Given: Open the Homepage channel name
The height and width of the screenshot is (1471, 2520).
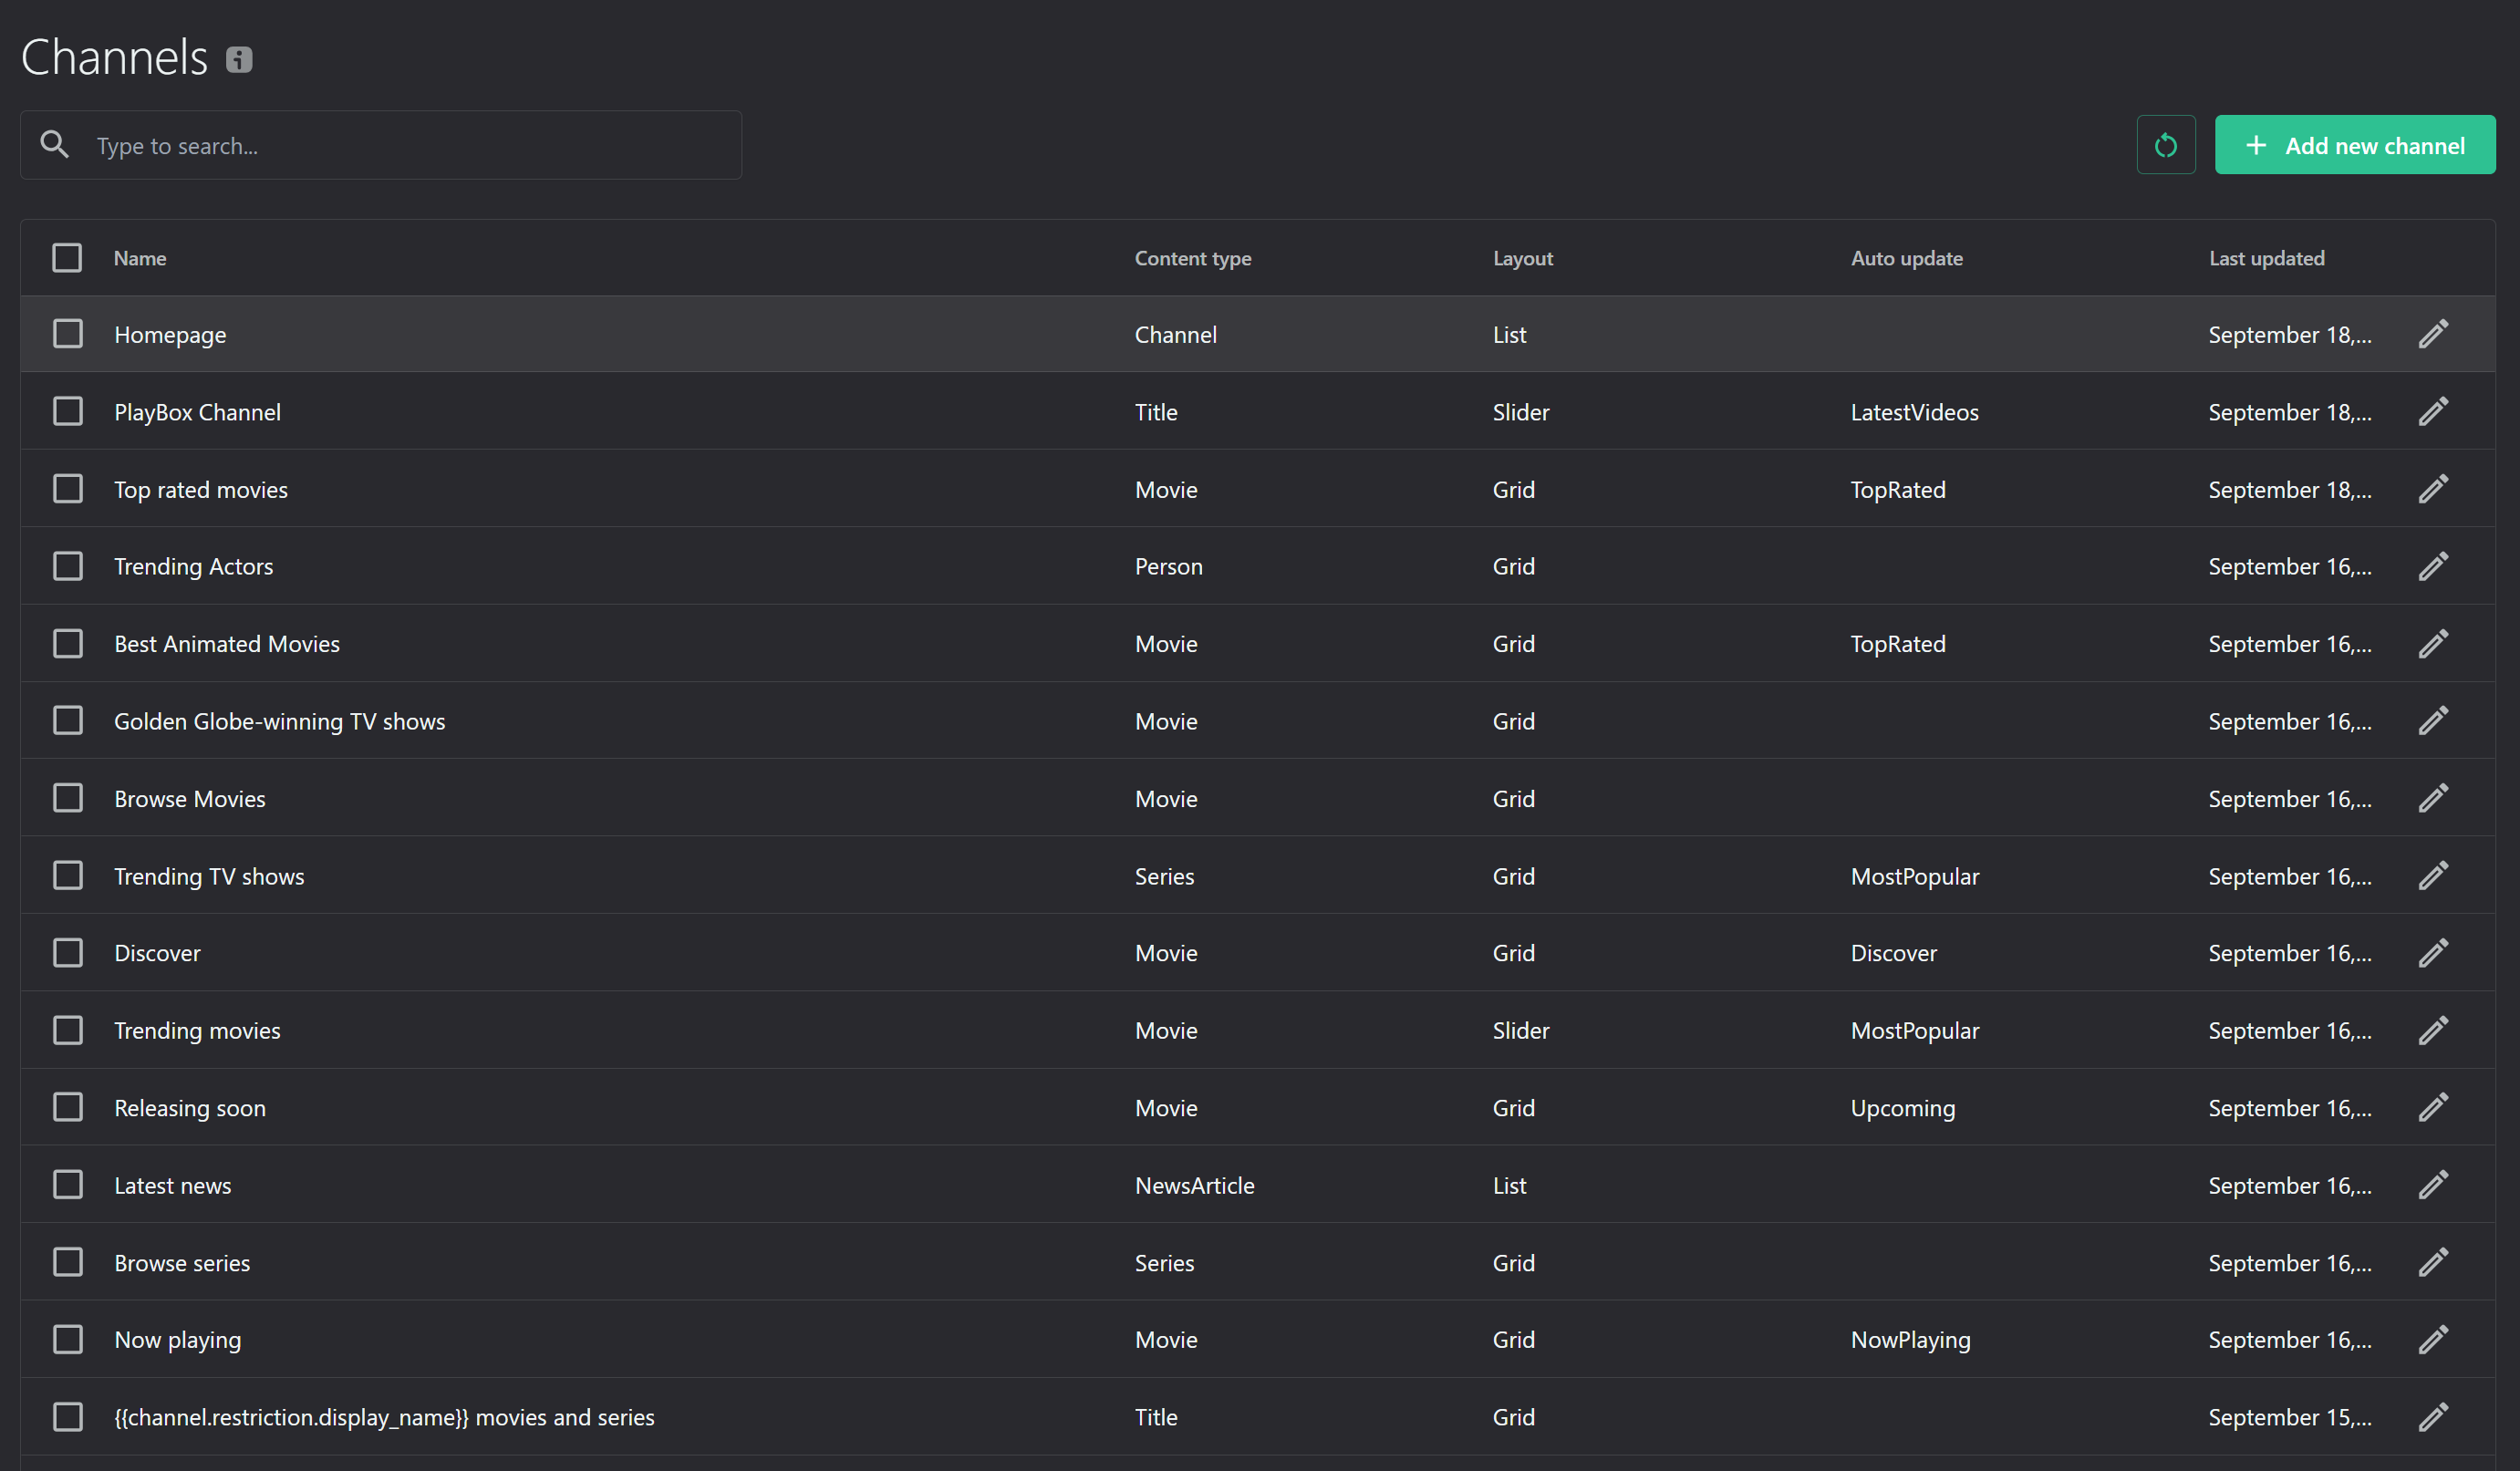Looking at the screenshot, I should coord(170,335).
